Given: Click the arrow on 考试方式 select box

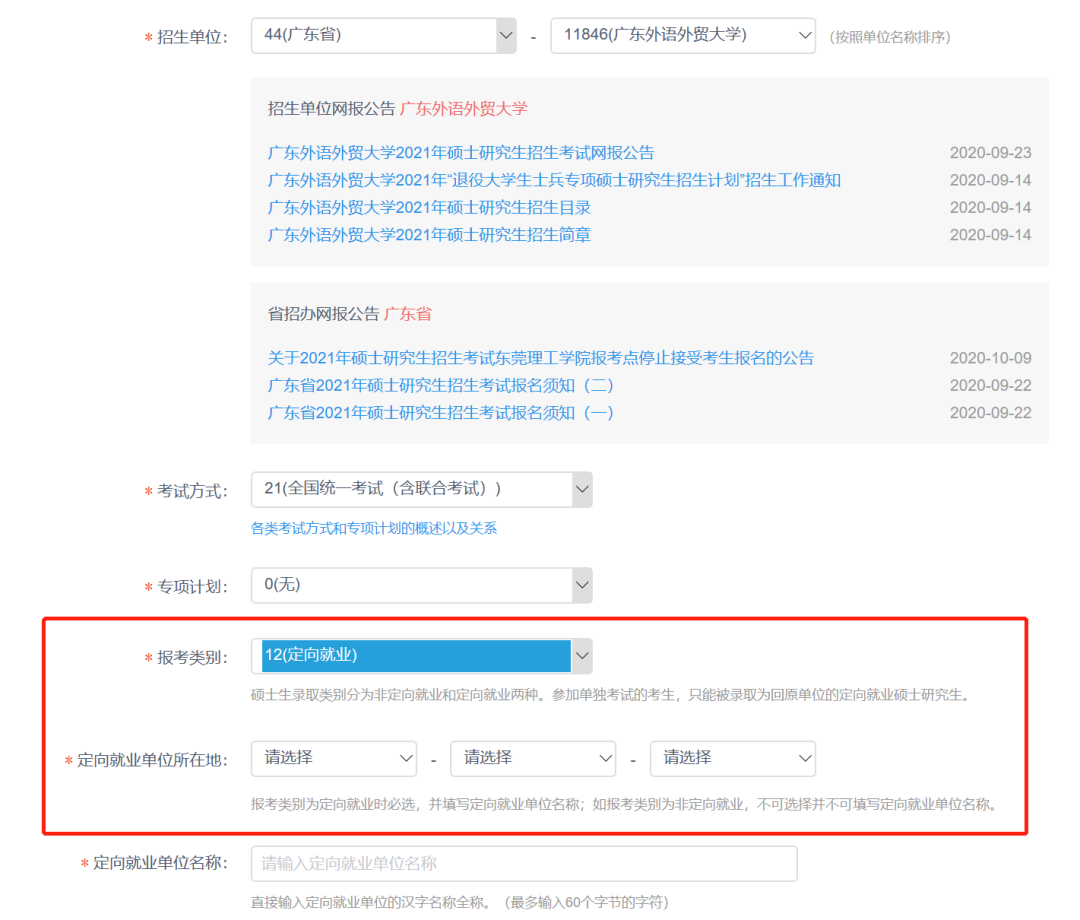Looking at the screenshot, I should pyautogui.click(x=581, y=490).
